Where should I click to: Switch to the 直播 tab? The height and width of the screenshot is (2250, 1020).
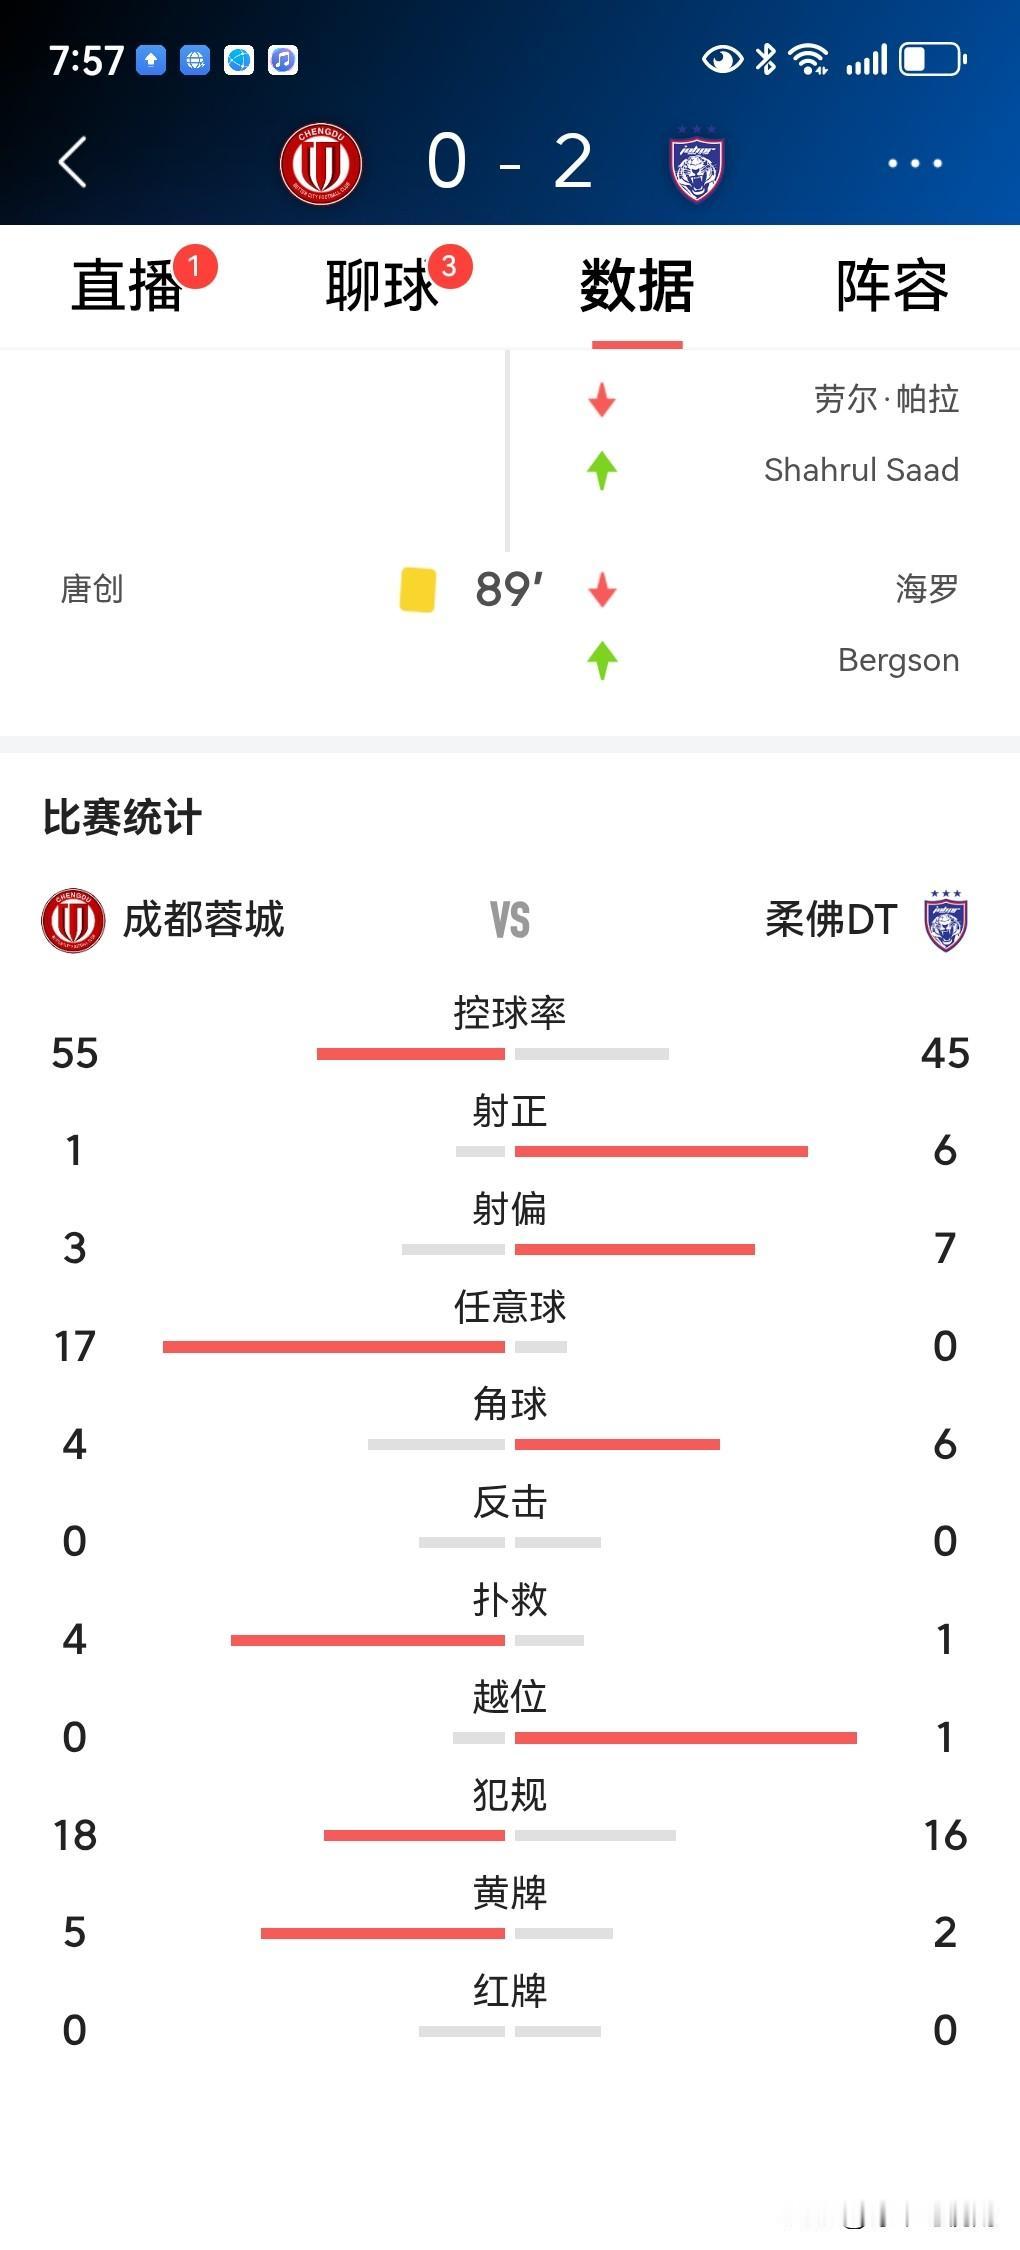pyautogui.click(x=126, y=286)
